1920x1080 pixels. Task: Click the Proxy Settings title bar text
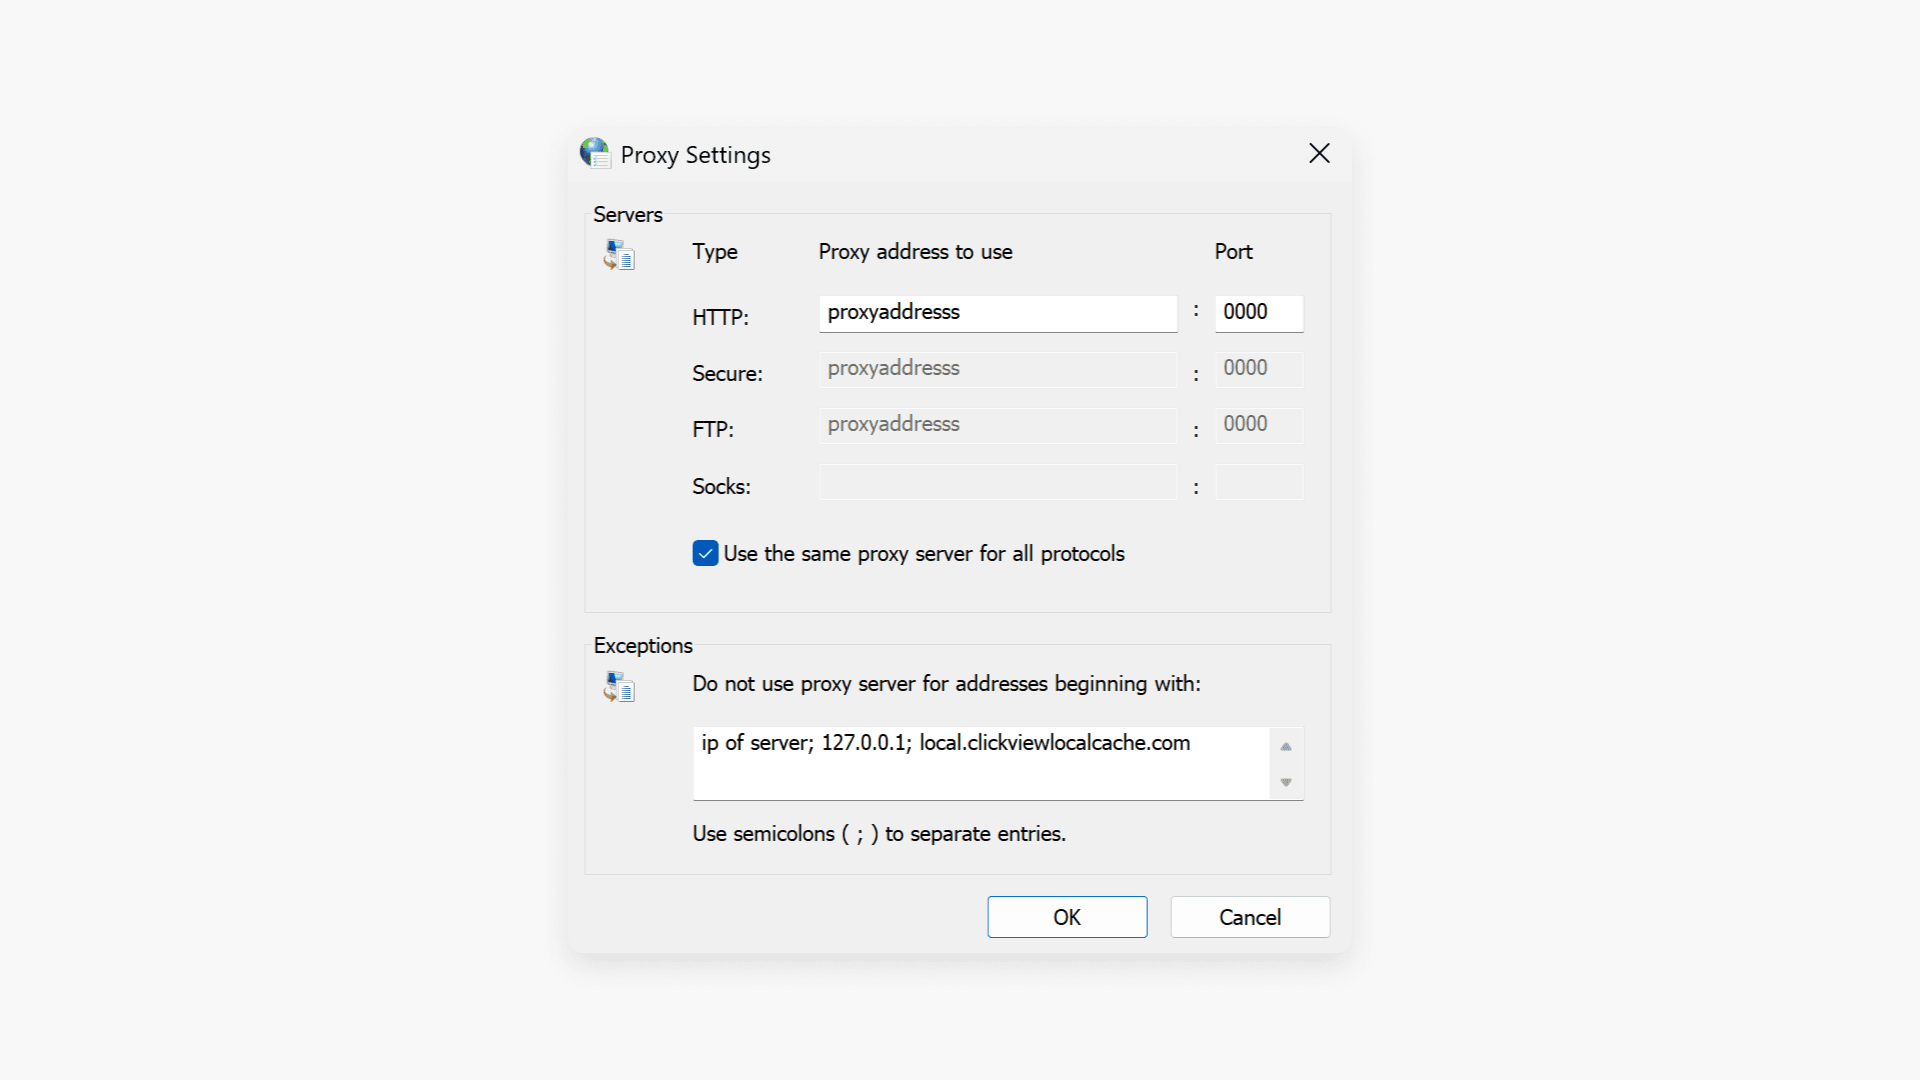click(x=695, y=155)
